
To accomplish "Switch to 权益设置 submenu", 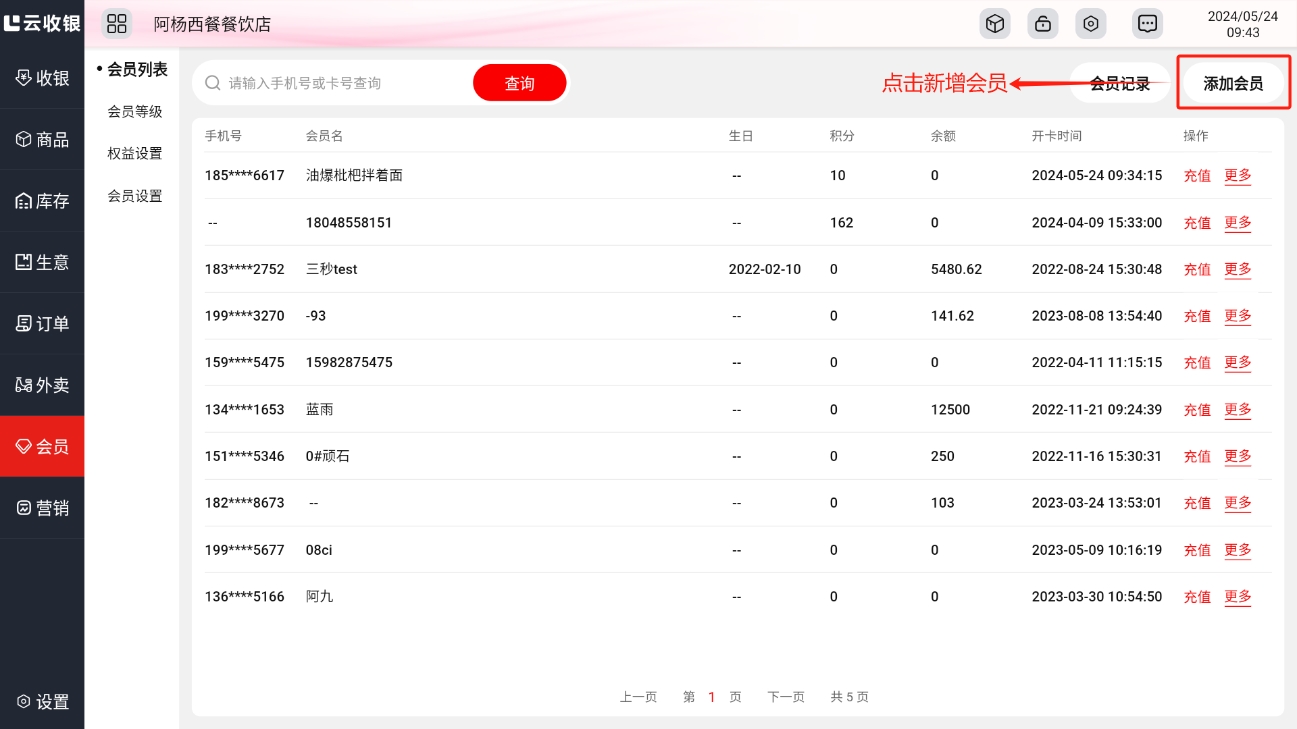I will pos(135,154).
